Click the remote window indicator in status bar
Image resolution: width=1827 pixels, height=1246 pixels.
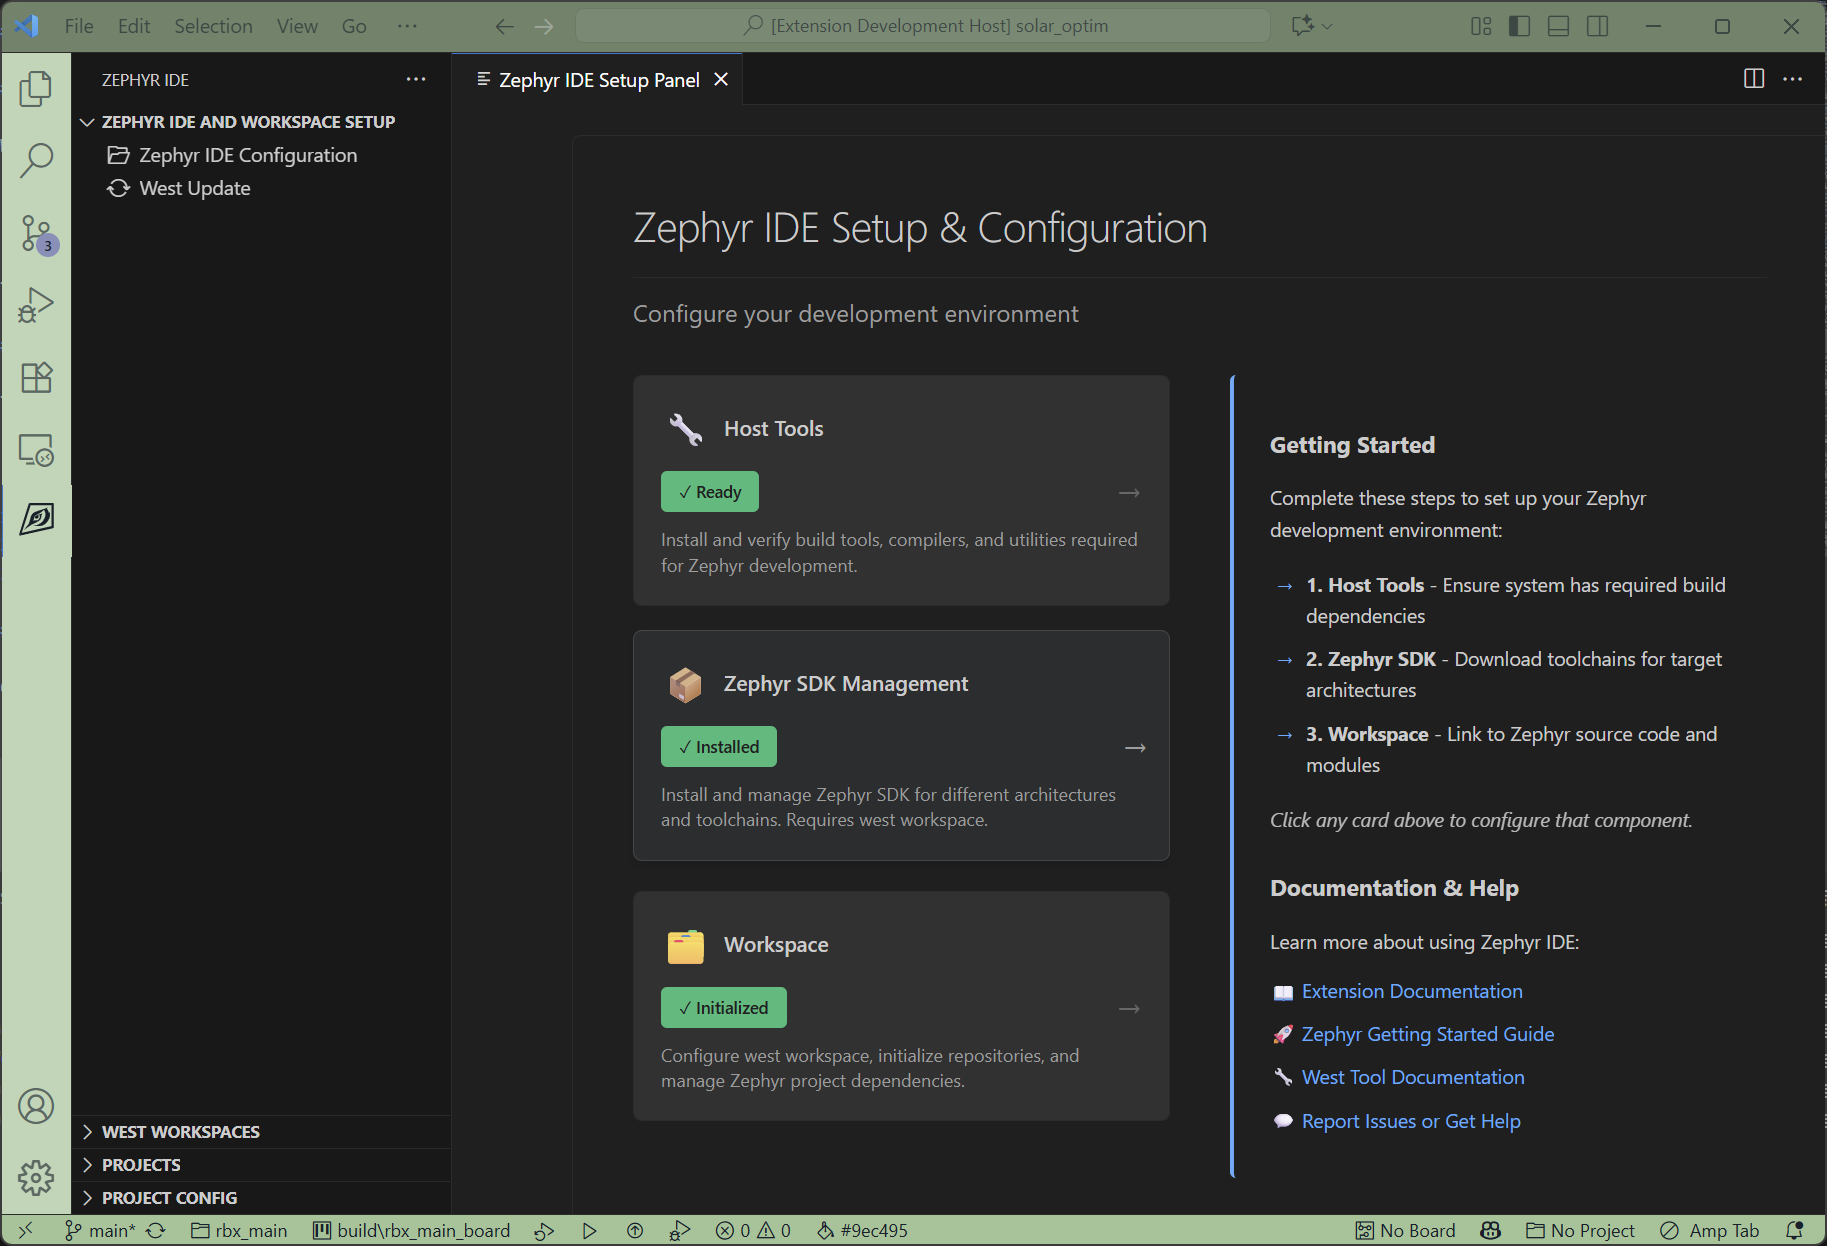(x=26, y=1230)
